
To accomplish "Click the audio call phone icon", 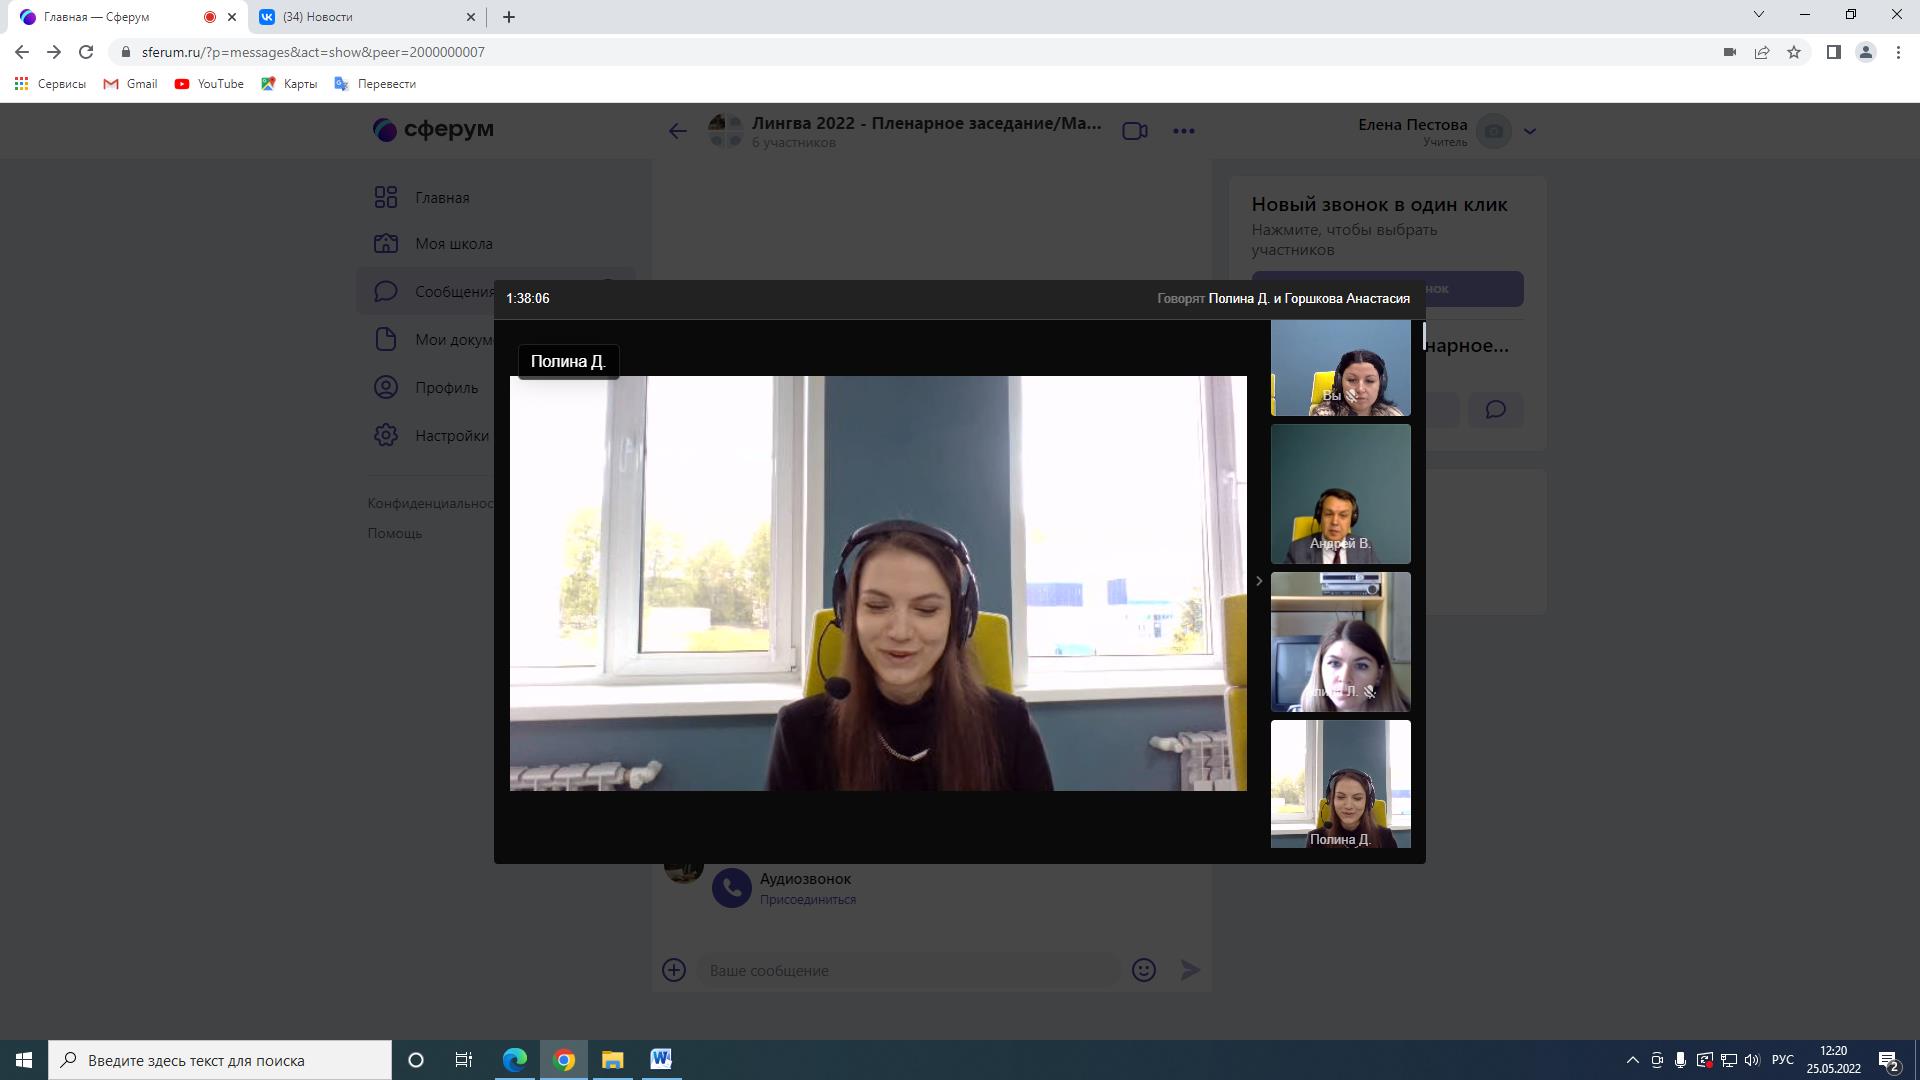I will point(731,888).
